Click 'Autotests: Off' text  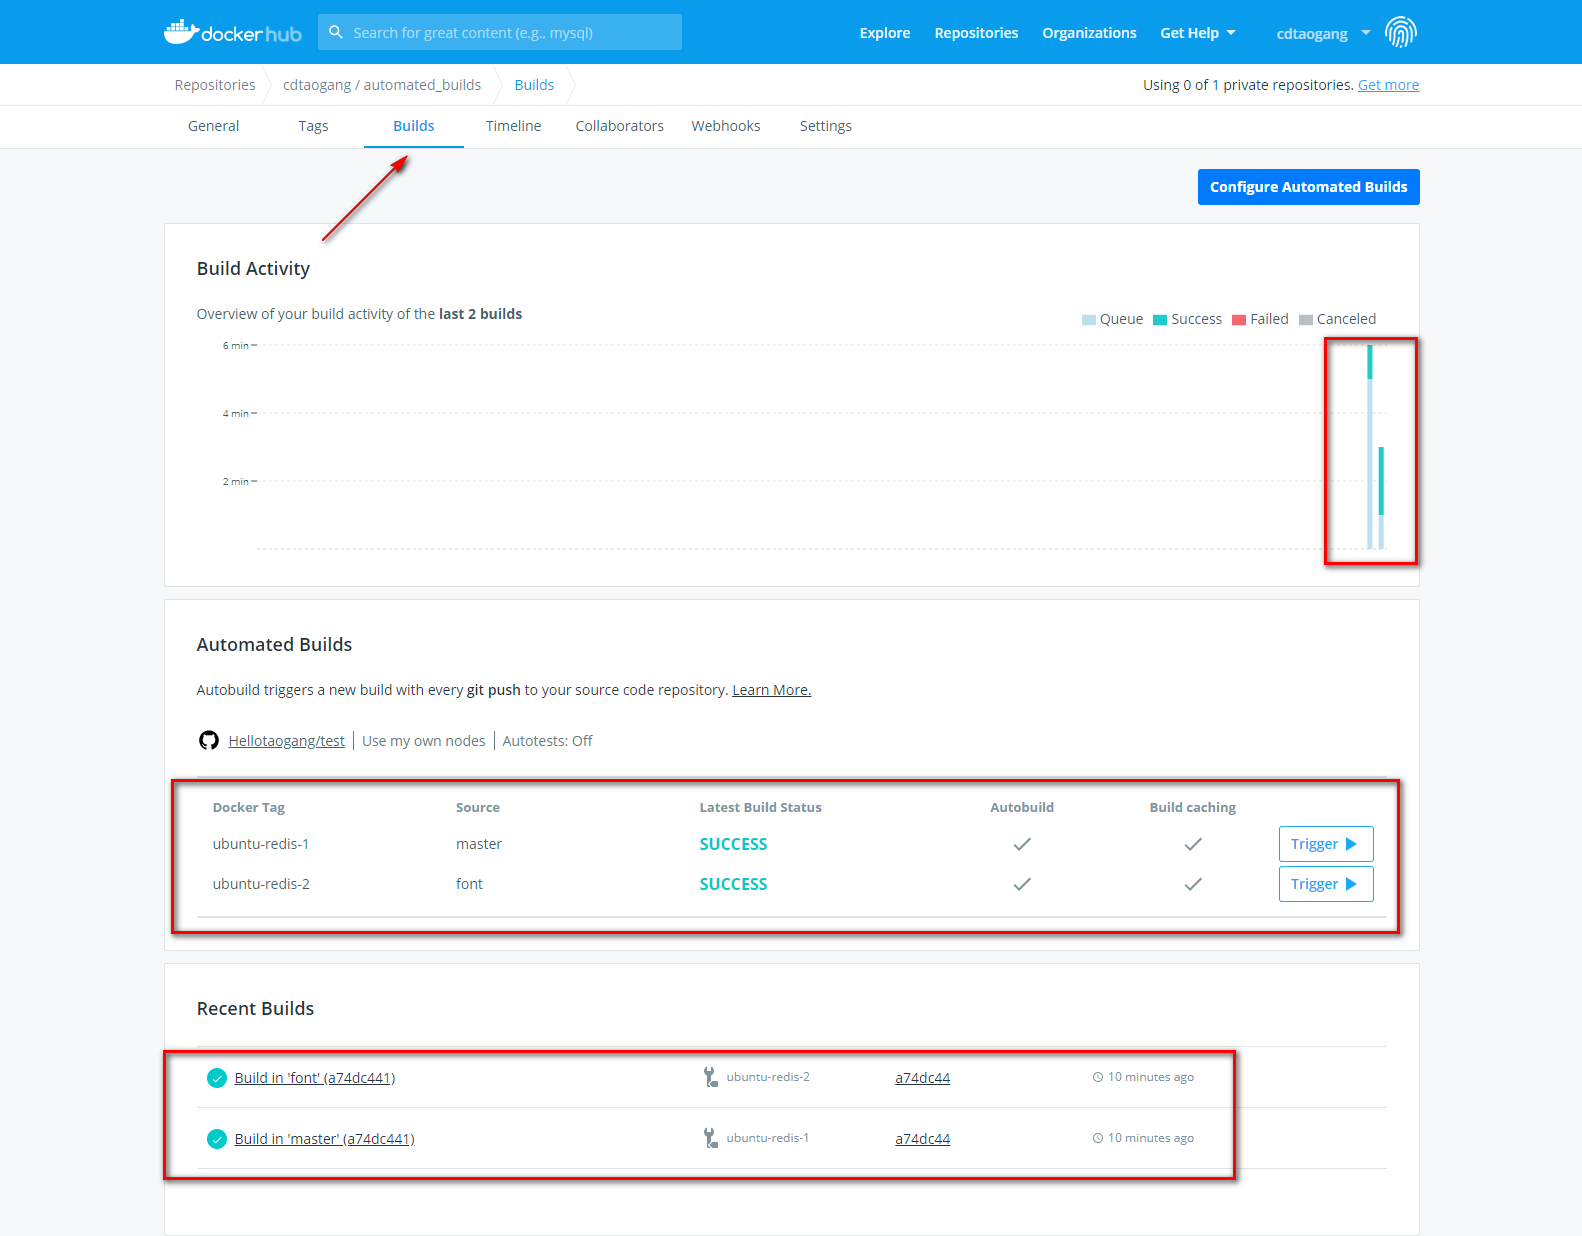point(547,741)
